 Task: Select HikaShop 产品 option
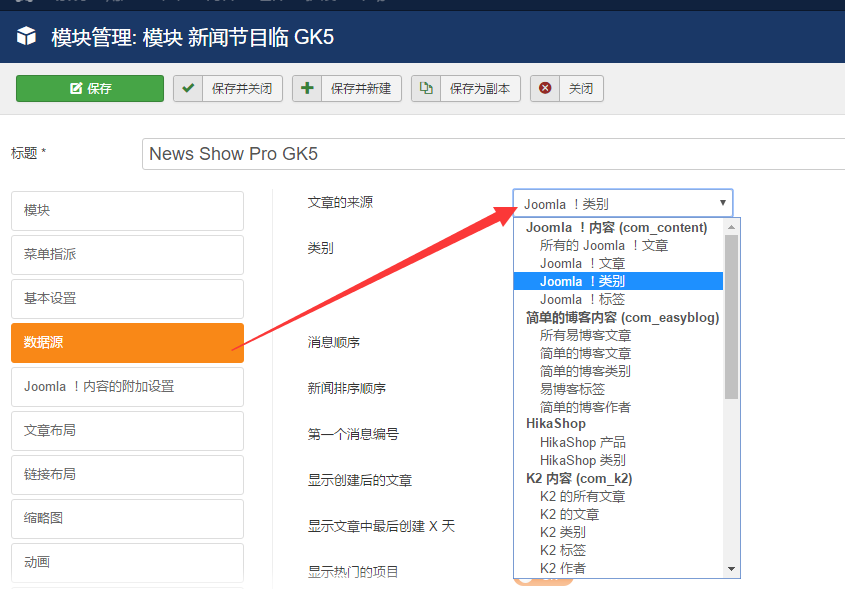tap(618, 442)
